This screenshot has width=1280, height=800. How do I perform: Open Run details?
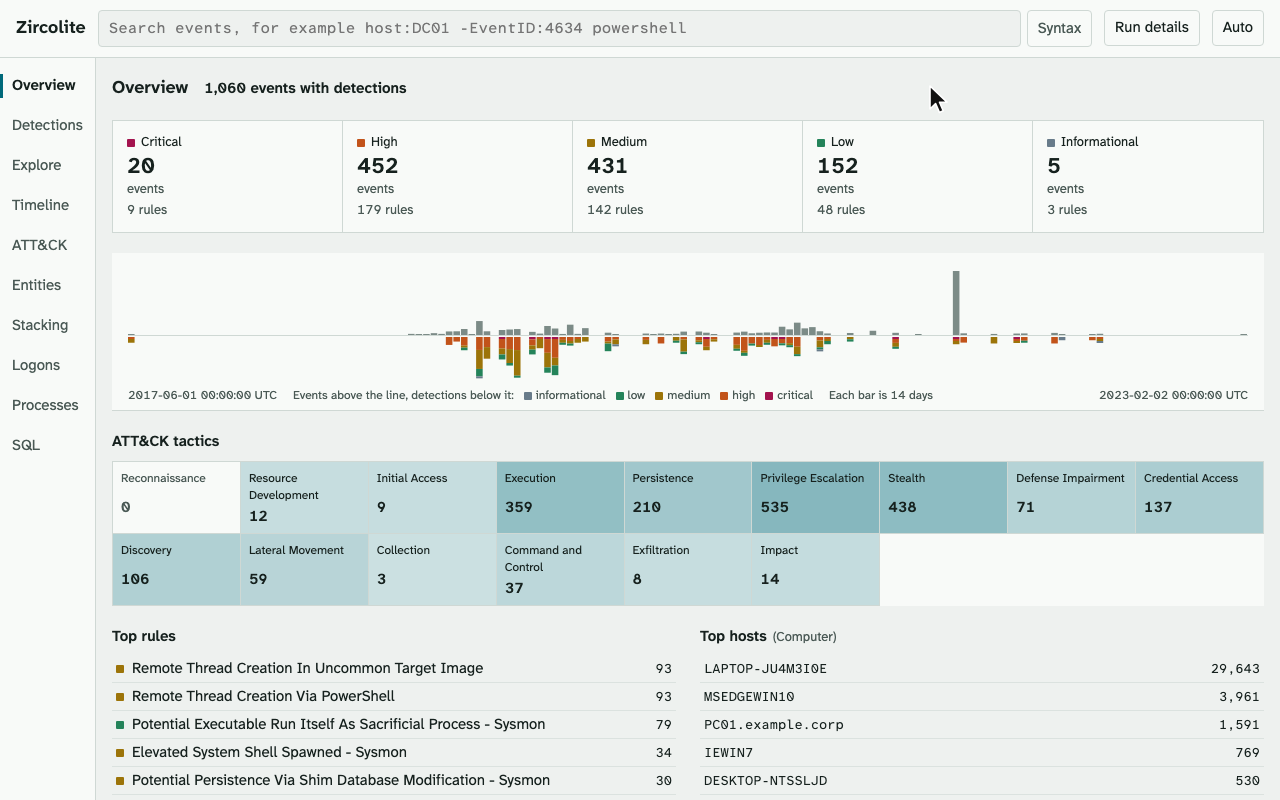tap(1152, 28)
